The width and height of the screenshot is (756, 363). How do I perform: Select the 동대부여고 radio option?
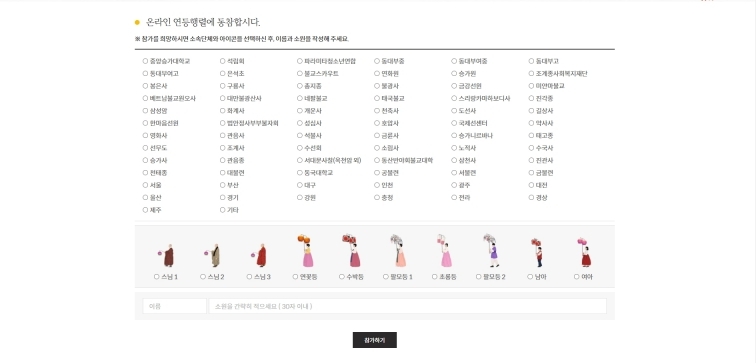tap(145, 74)
